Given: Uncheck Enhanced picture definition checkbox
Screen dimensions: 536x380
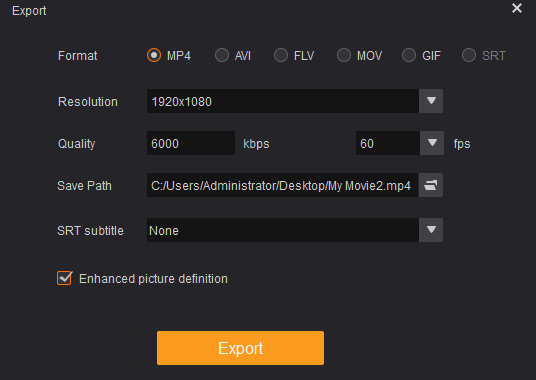Looking at the screenshot, I should [x=65, y=278].
